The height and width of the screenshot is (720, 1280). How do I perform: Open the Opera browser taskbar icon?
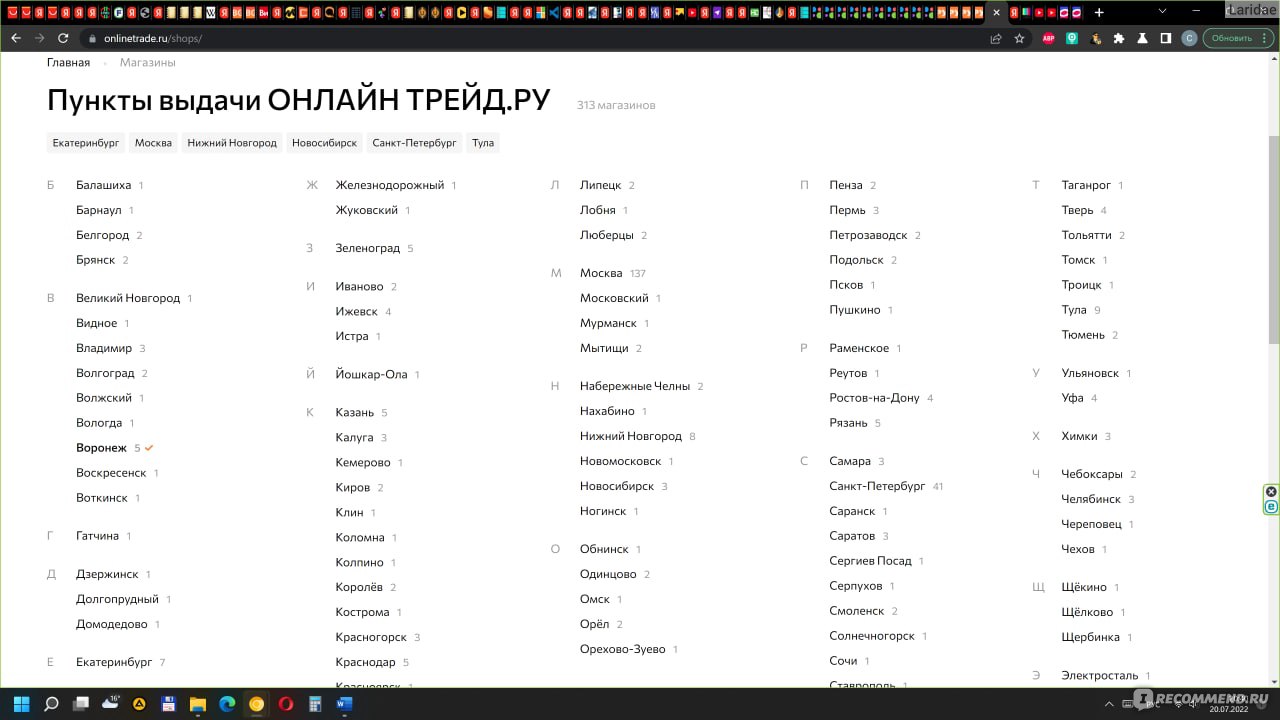286,704
